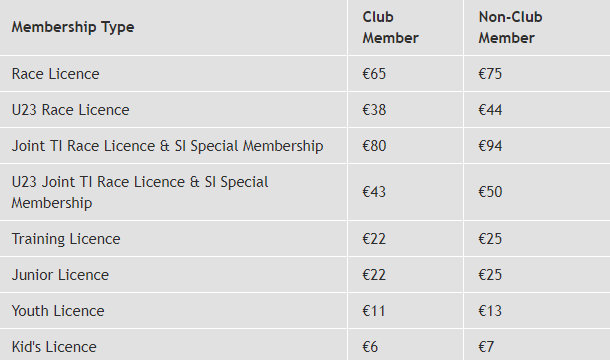Image resolution: width=610 pixels, height=360 pixels.
Task: Click the €13 Youth Licence non-club price
Action: click(490, 311)
